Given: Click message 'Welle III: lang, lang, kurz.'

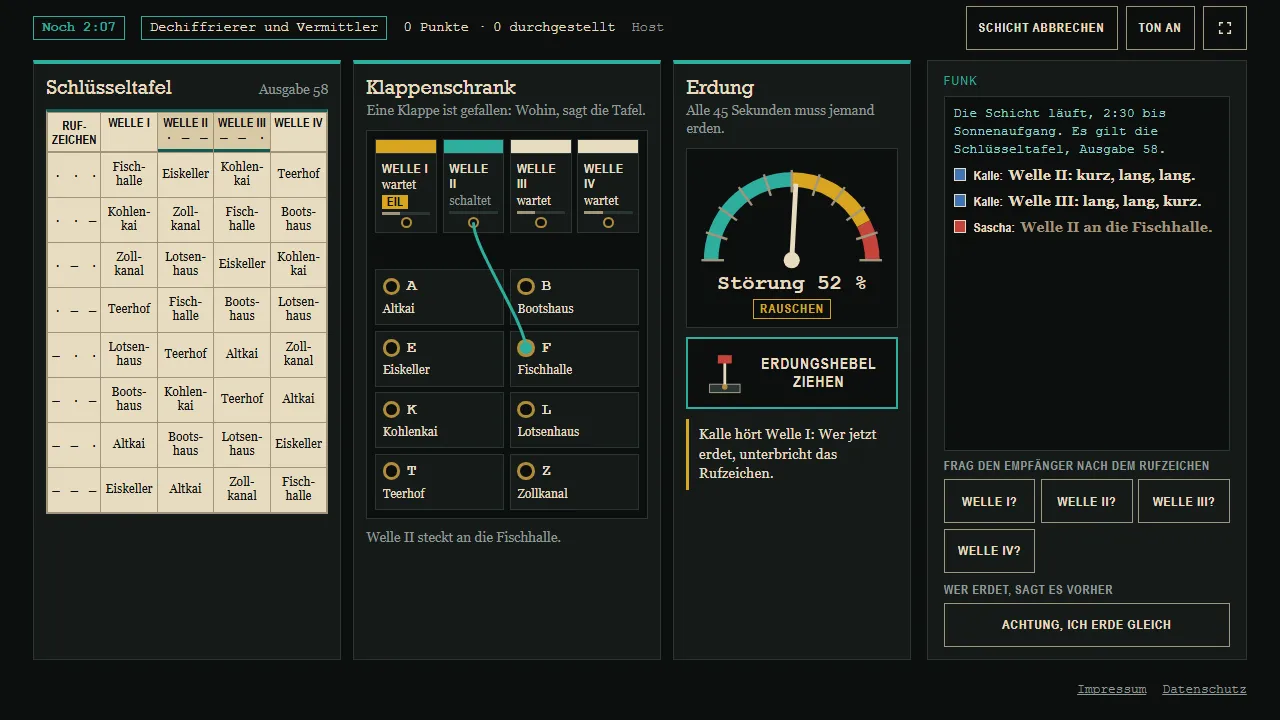Looking at the screenshot, I should point(1104,201).
